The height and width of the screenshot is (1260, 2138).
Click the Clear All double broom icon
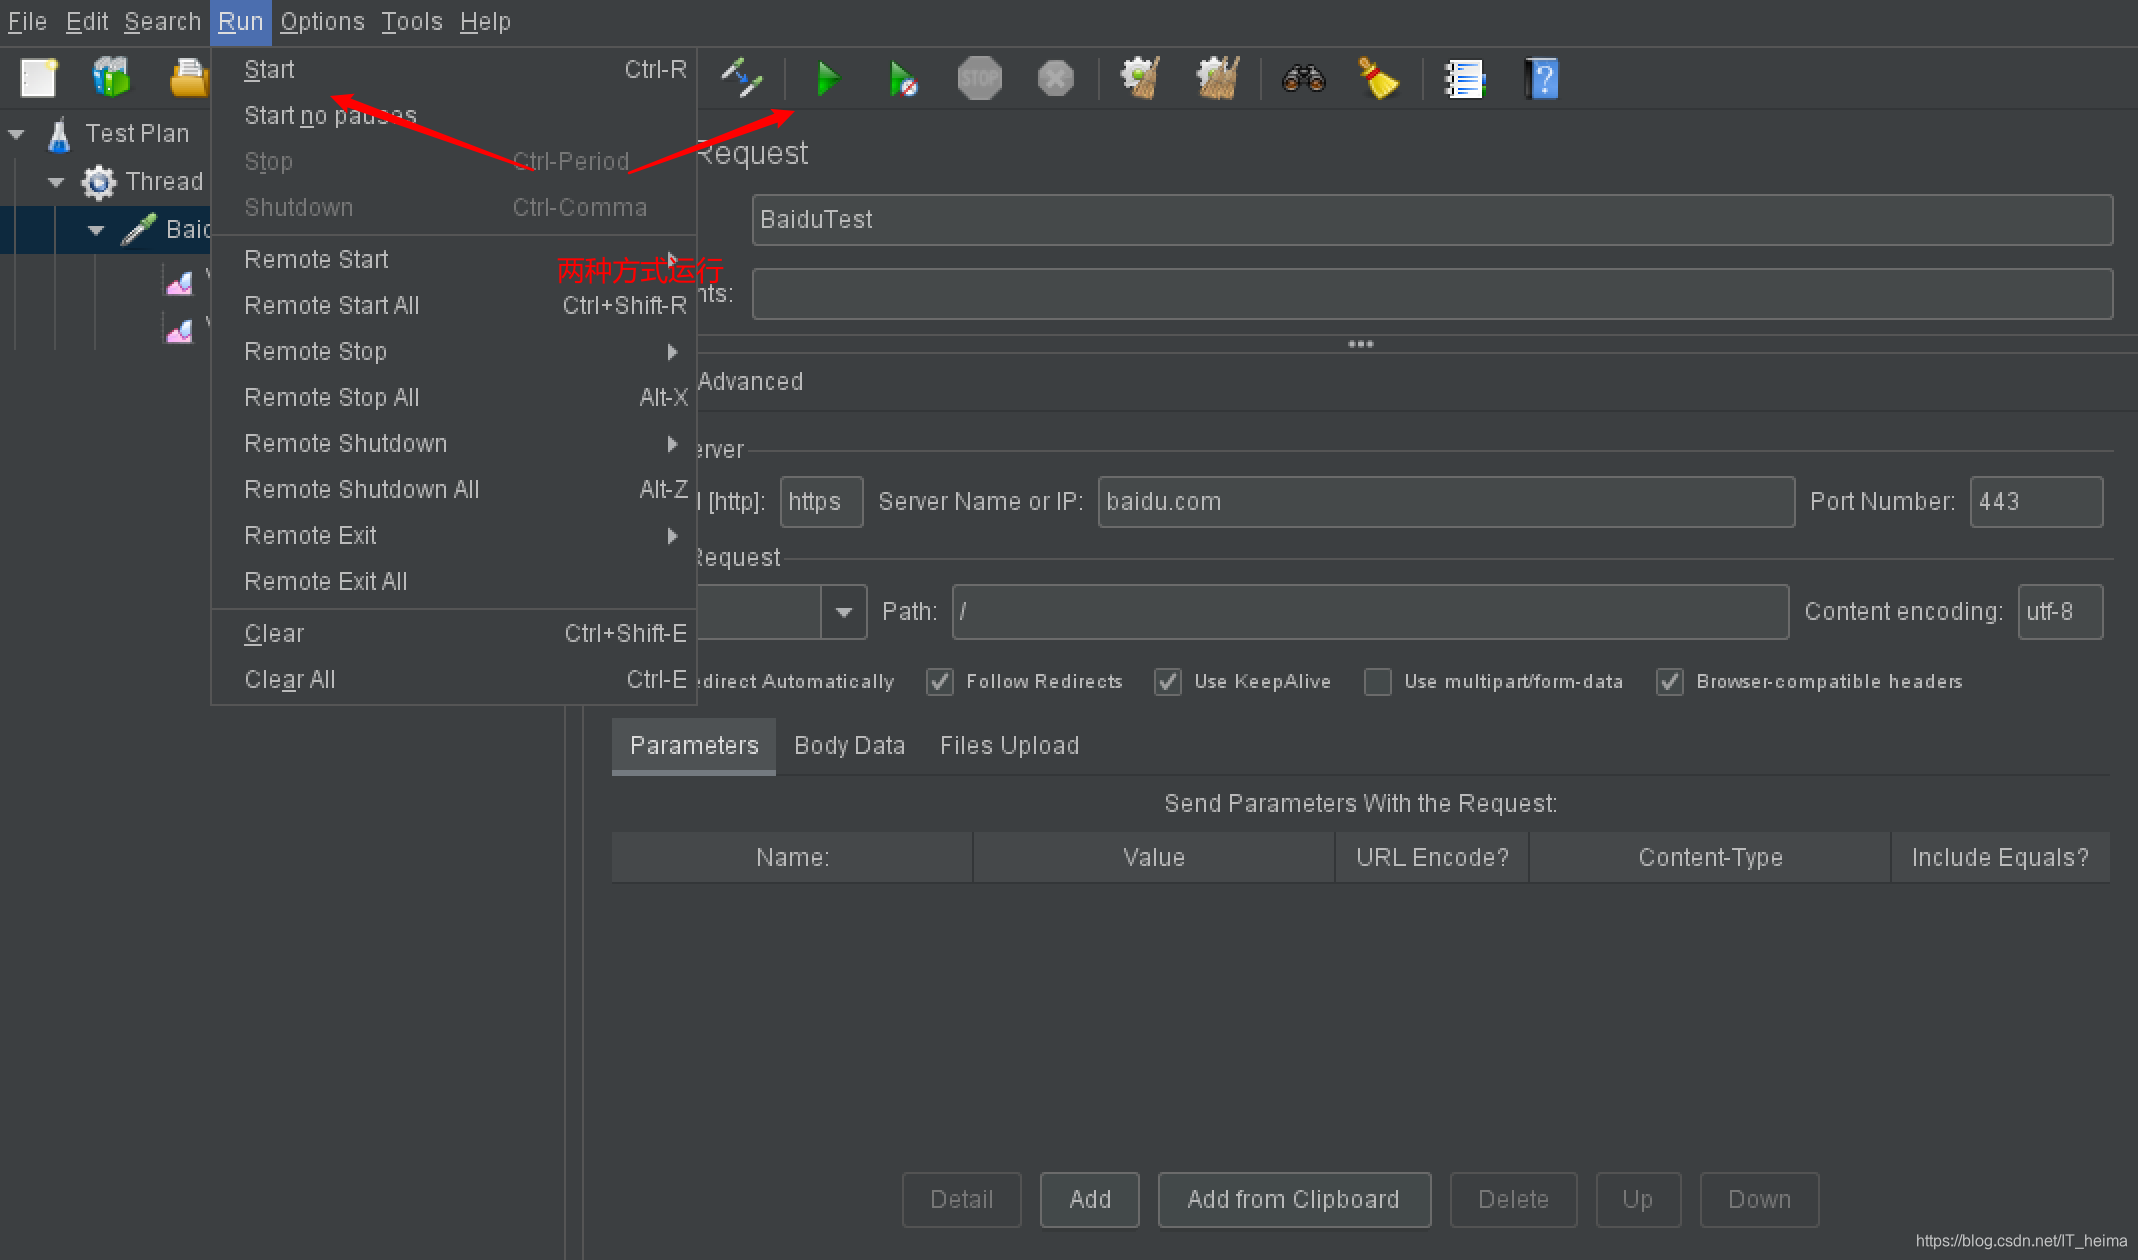pyautogui.click(x=1217, y=79)
